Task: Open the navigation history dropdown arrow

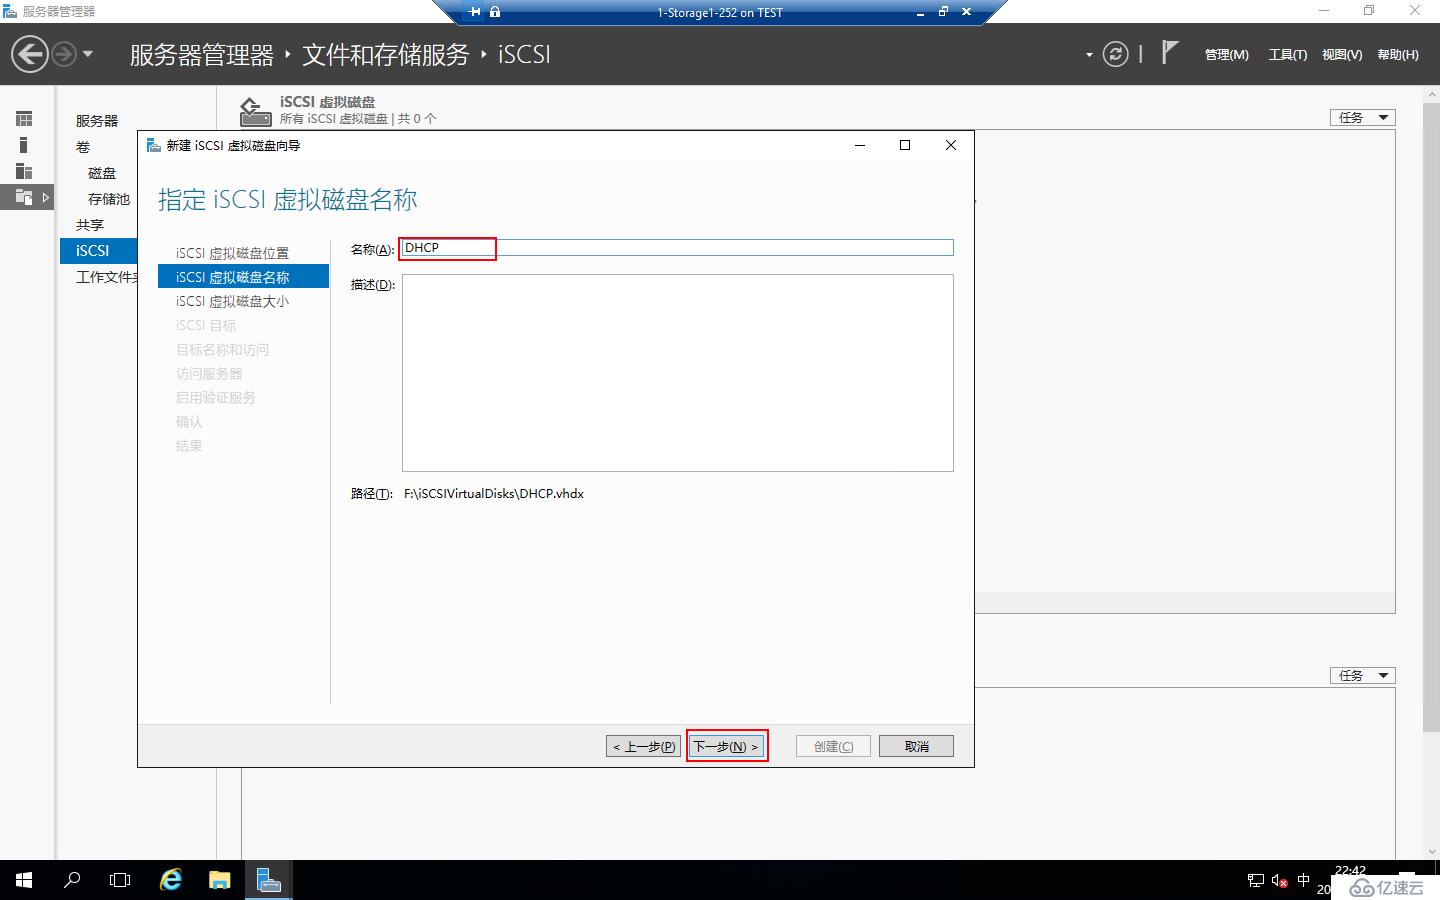Action: click(88, 54)
